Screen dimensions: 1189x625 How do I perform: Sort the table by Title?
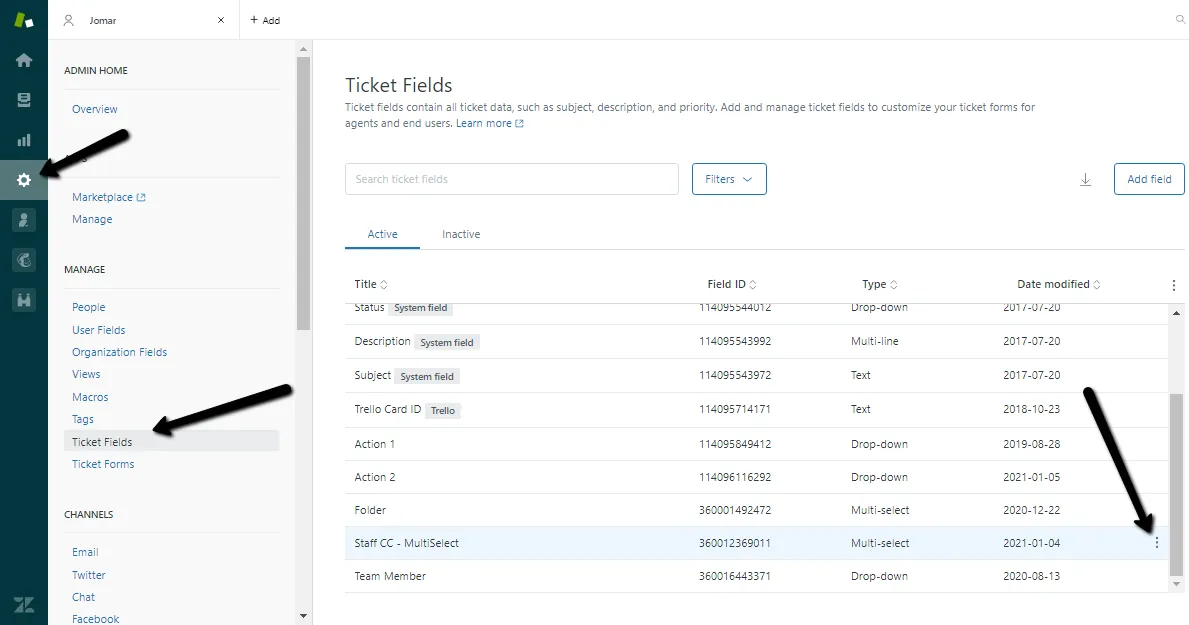371,284
